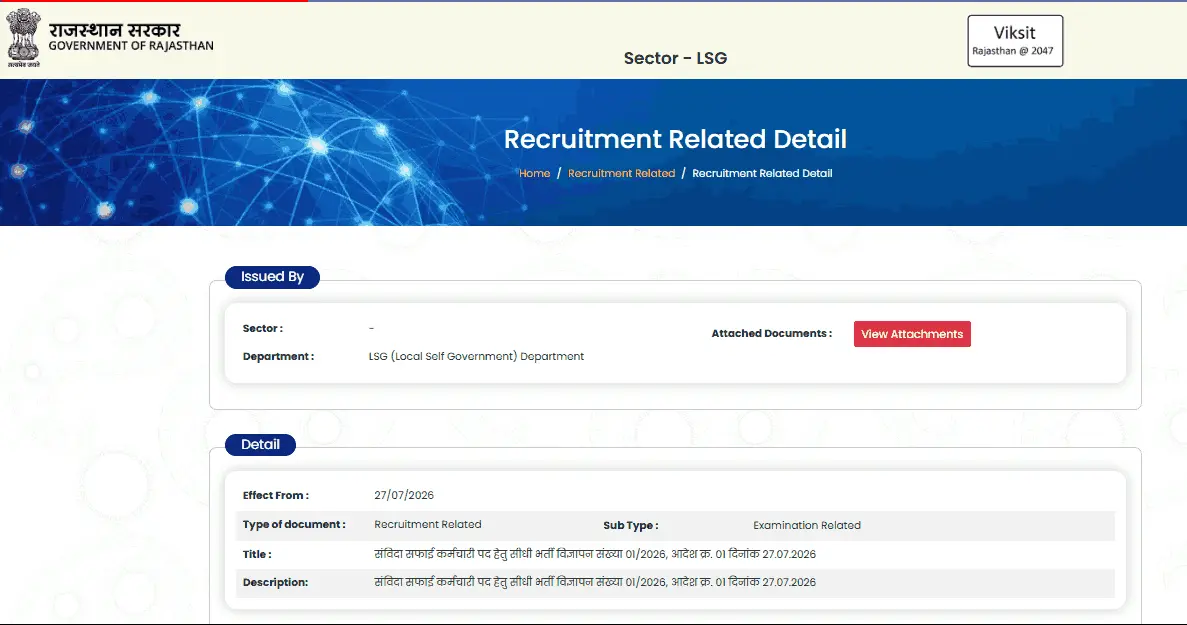
Task: Click the Sub Type field label
Action: tap(631, 525)
